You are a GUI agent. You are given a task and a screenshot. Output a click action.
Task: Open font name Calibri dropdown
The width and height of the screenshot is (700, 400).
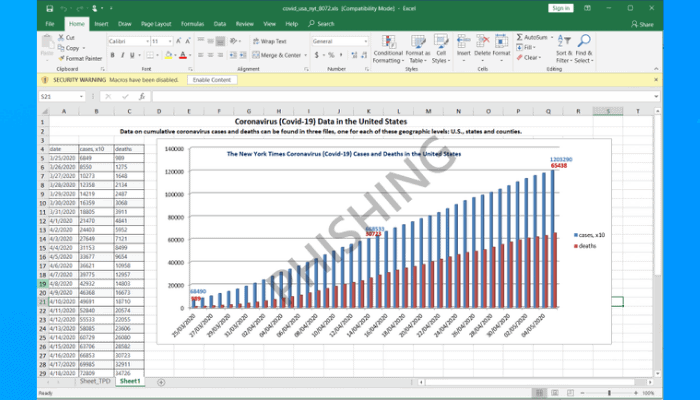(x=147, y=42)
